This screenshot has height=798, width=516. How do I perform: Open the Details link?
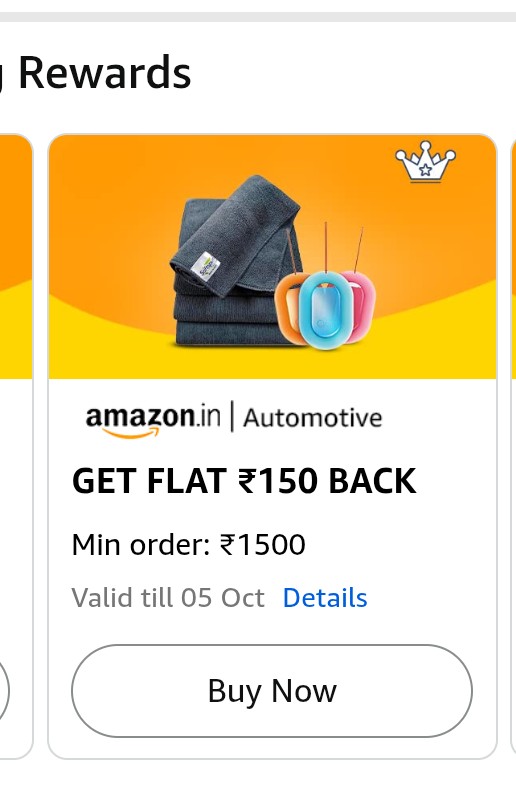325,597
